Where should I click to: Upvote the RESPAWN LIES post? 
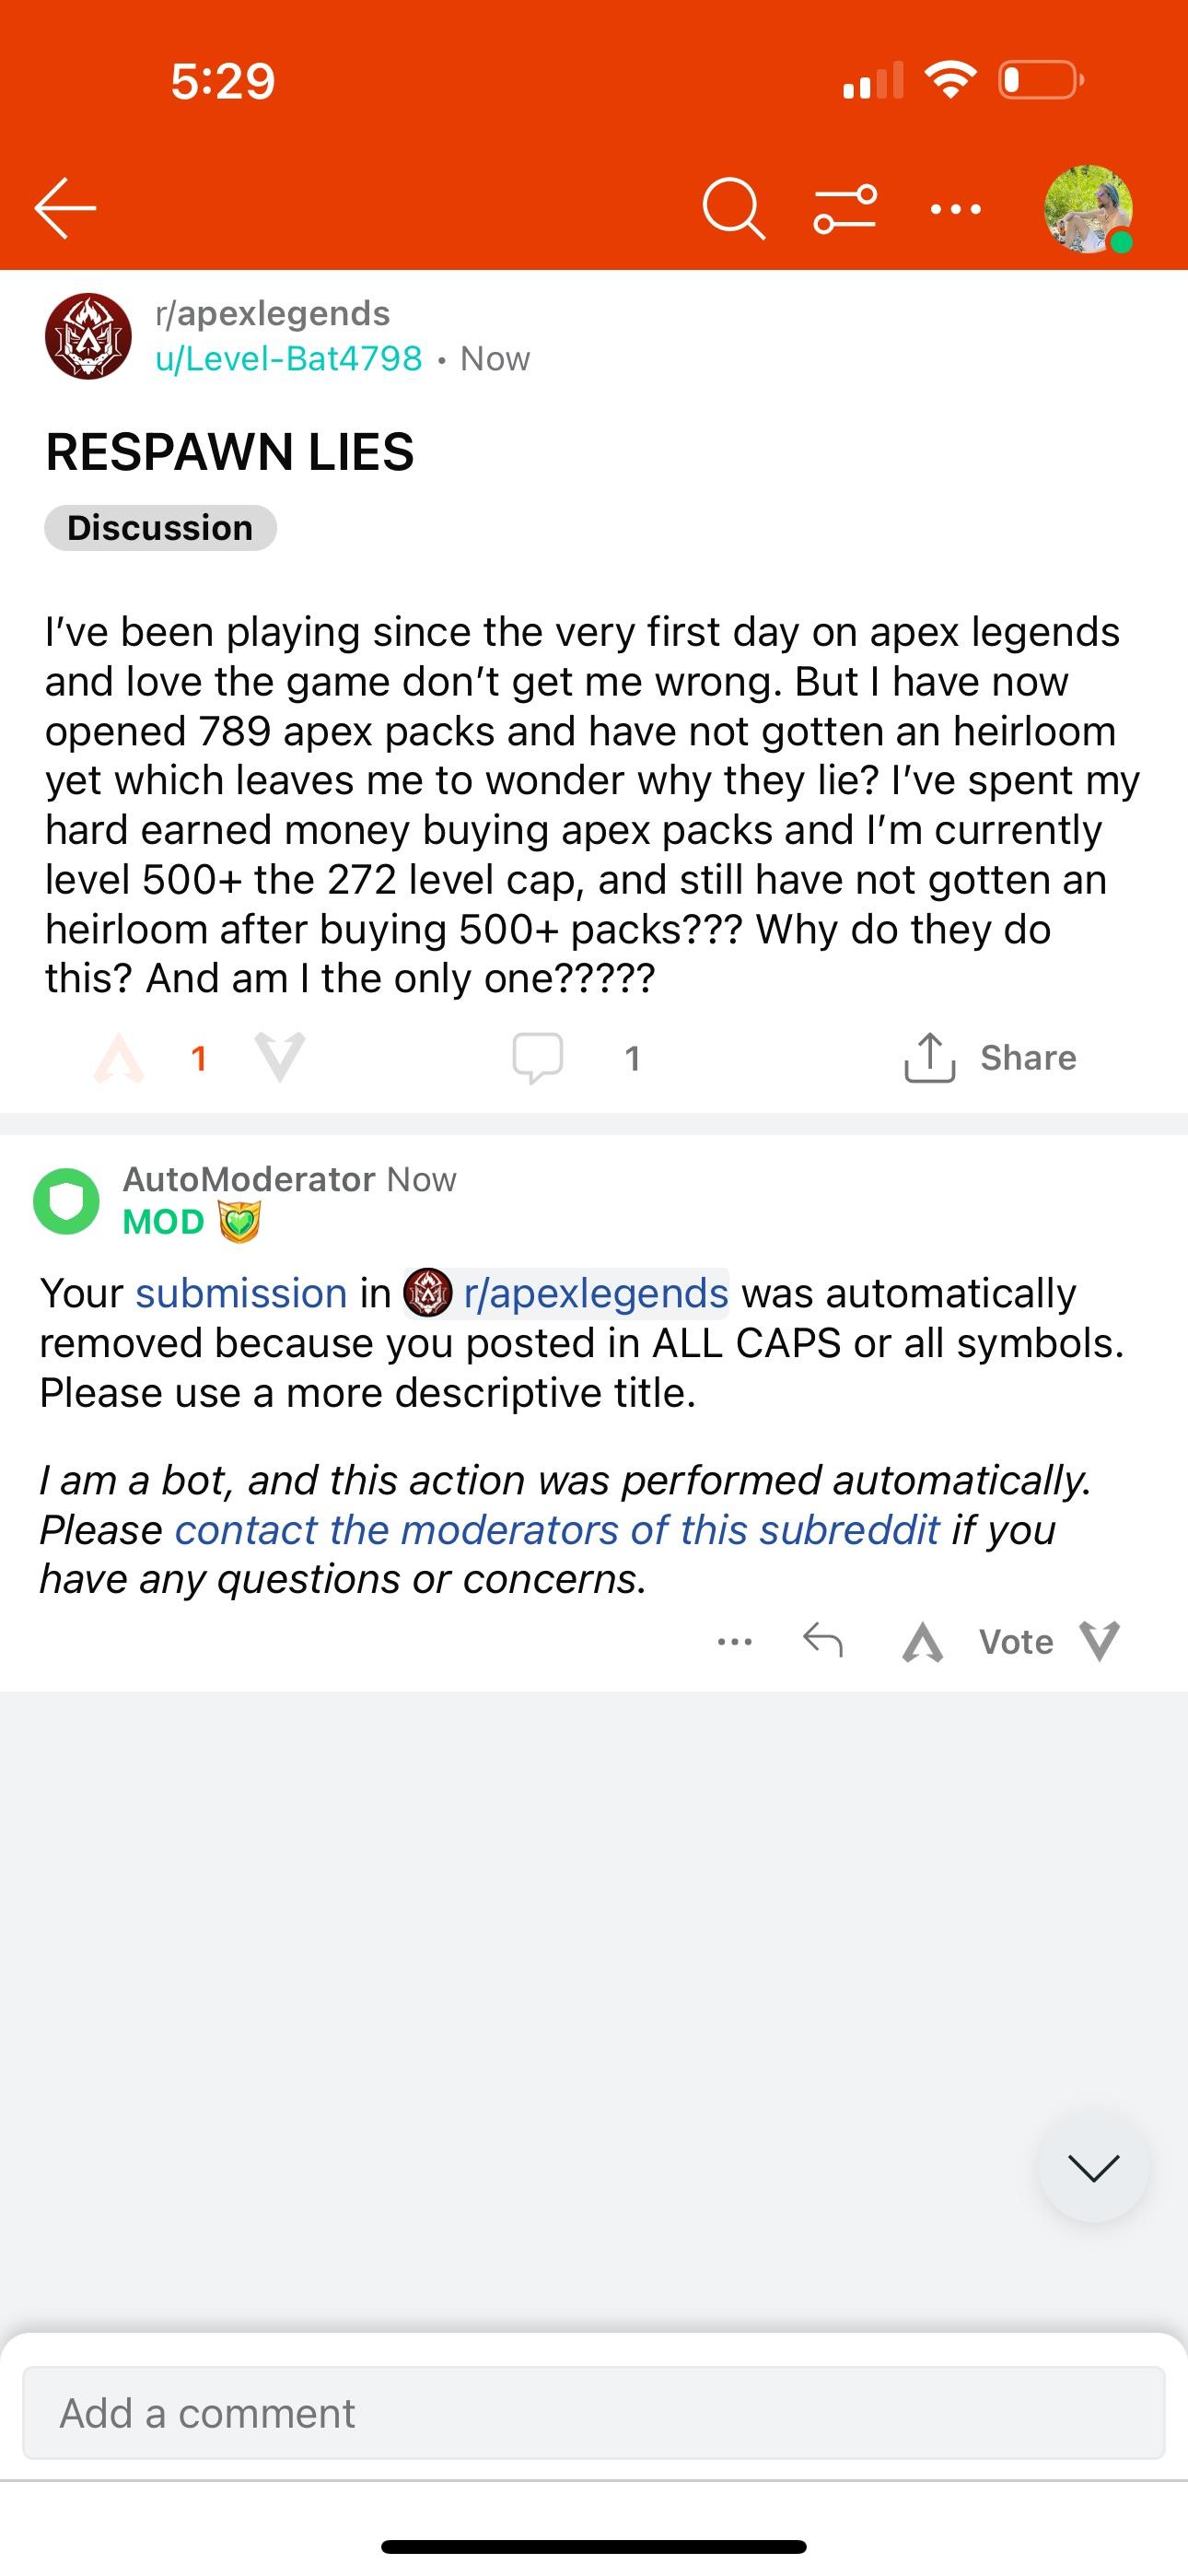pos(119,1058)
